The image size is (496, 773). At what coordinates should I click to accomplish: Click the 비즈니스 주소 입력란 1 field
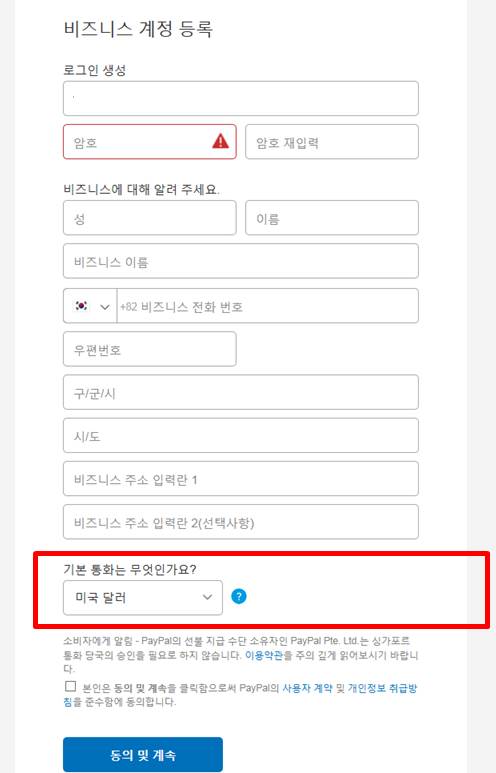pos(241,479)
